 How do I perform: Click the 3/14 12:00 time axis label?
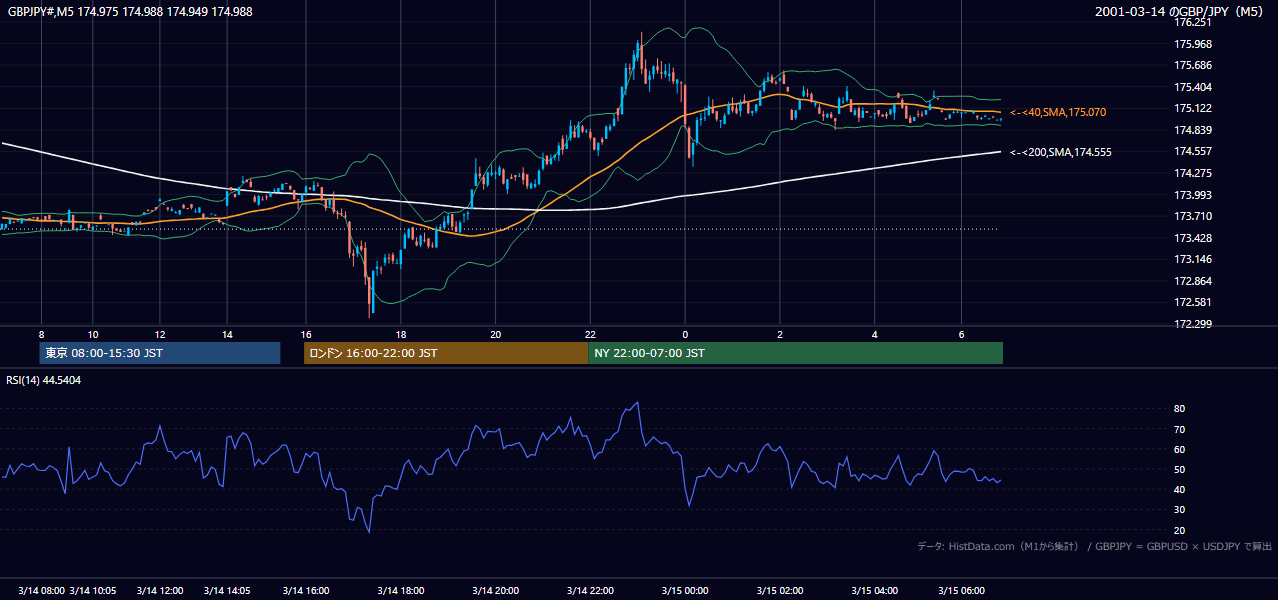(160, 590)
